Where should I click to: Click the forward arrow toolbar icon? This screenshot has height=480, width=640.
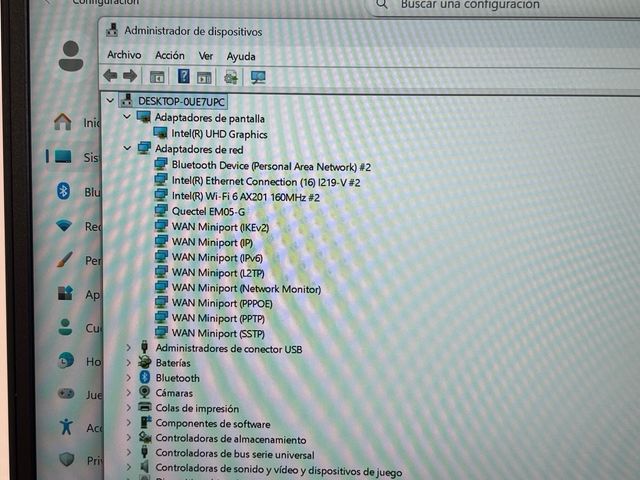point(130,76)
